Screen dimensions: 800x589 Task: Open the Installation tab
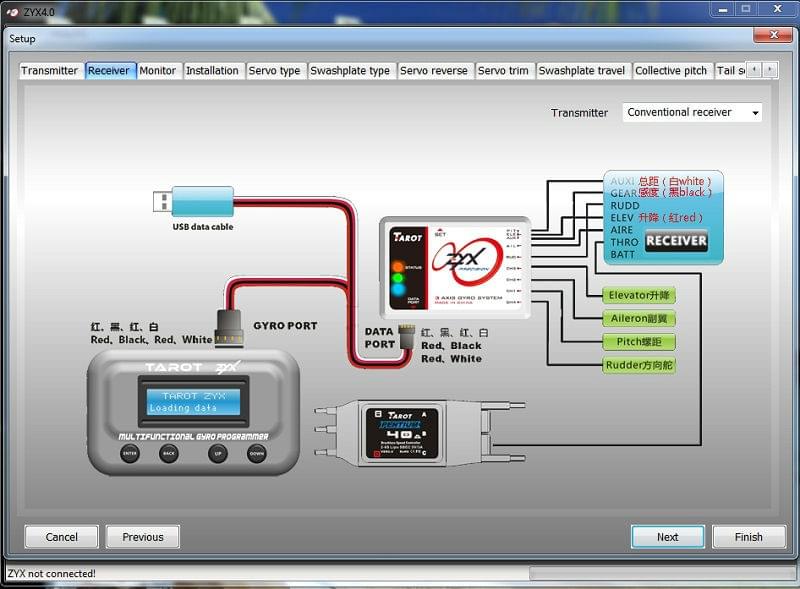212,70
